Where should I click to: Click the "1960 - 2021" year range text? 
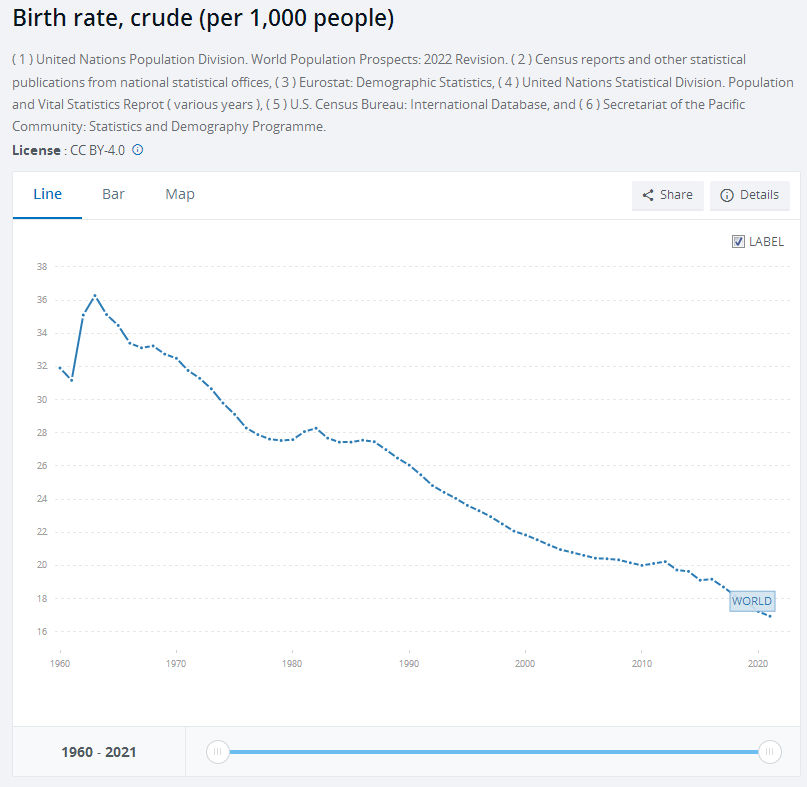pos(99,752)
